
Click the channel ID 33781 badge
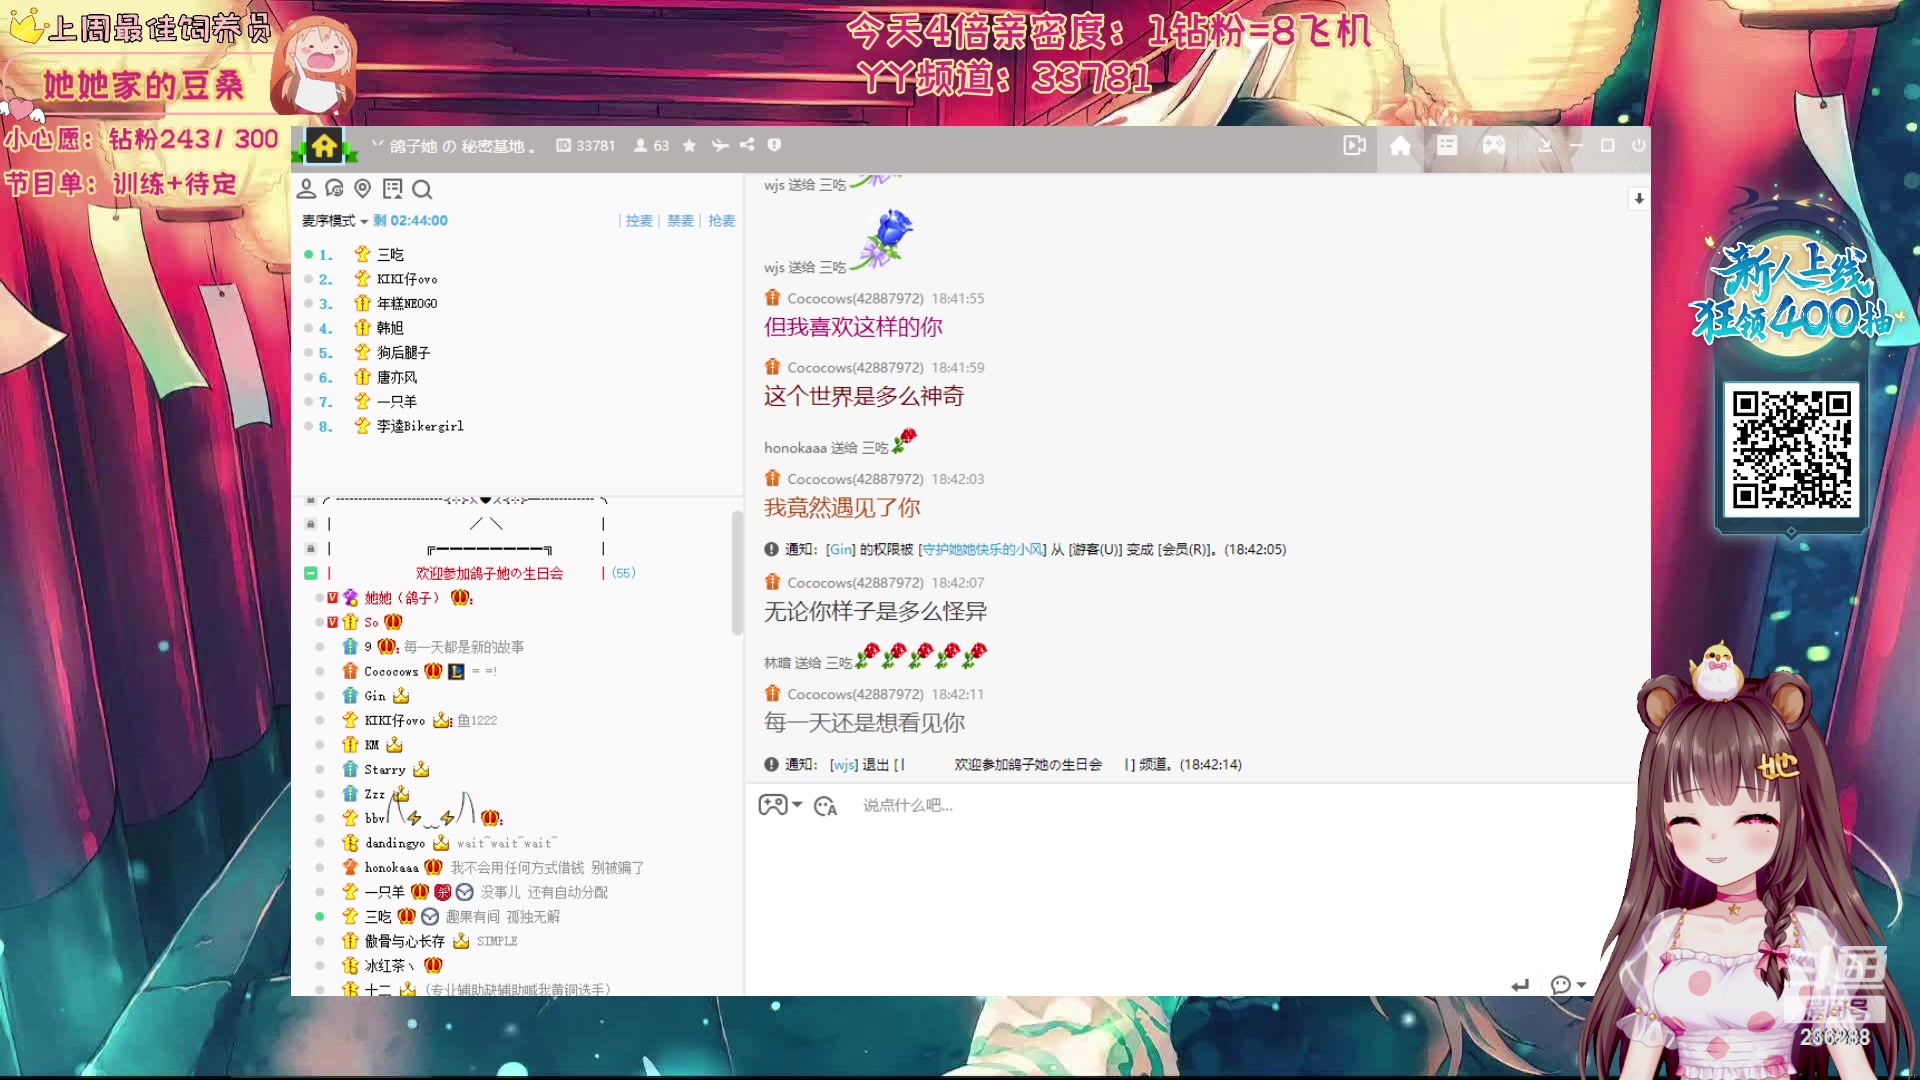click(x=586, y=145)
